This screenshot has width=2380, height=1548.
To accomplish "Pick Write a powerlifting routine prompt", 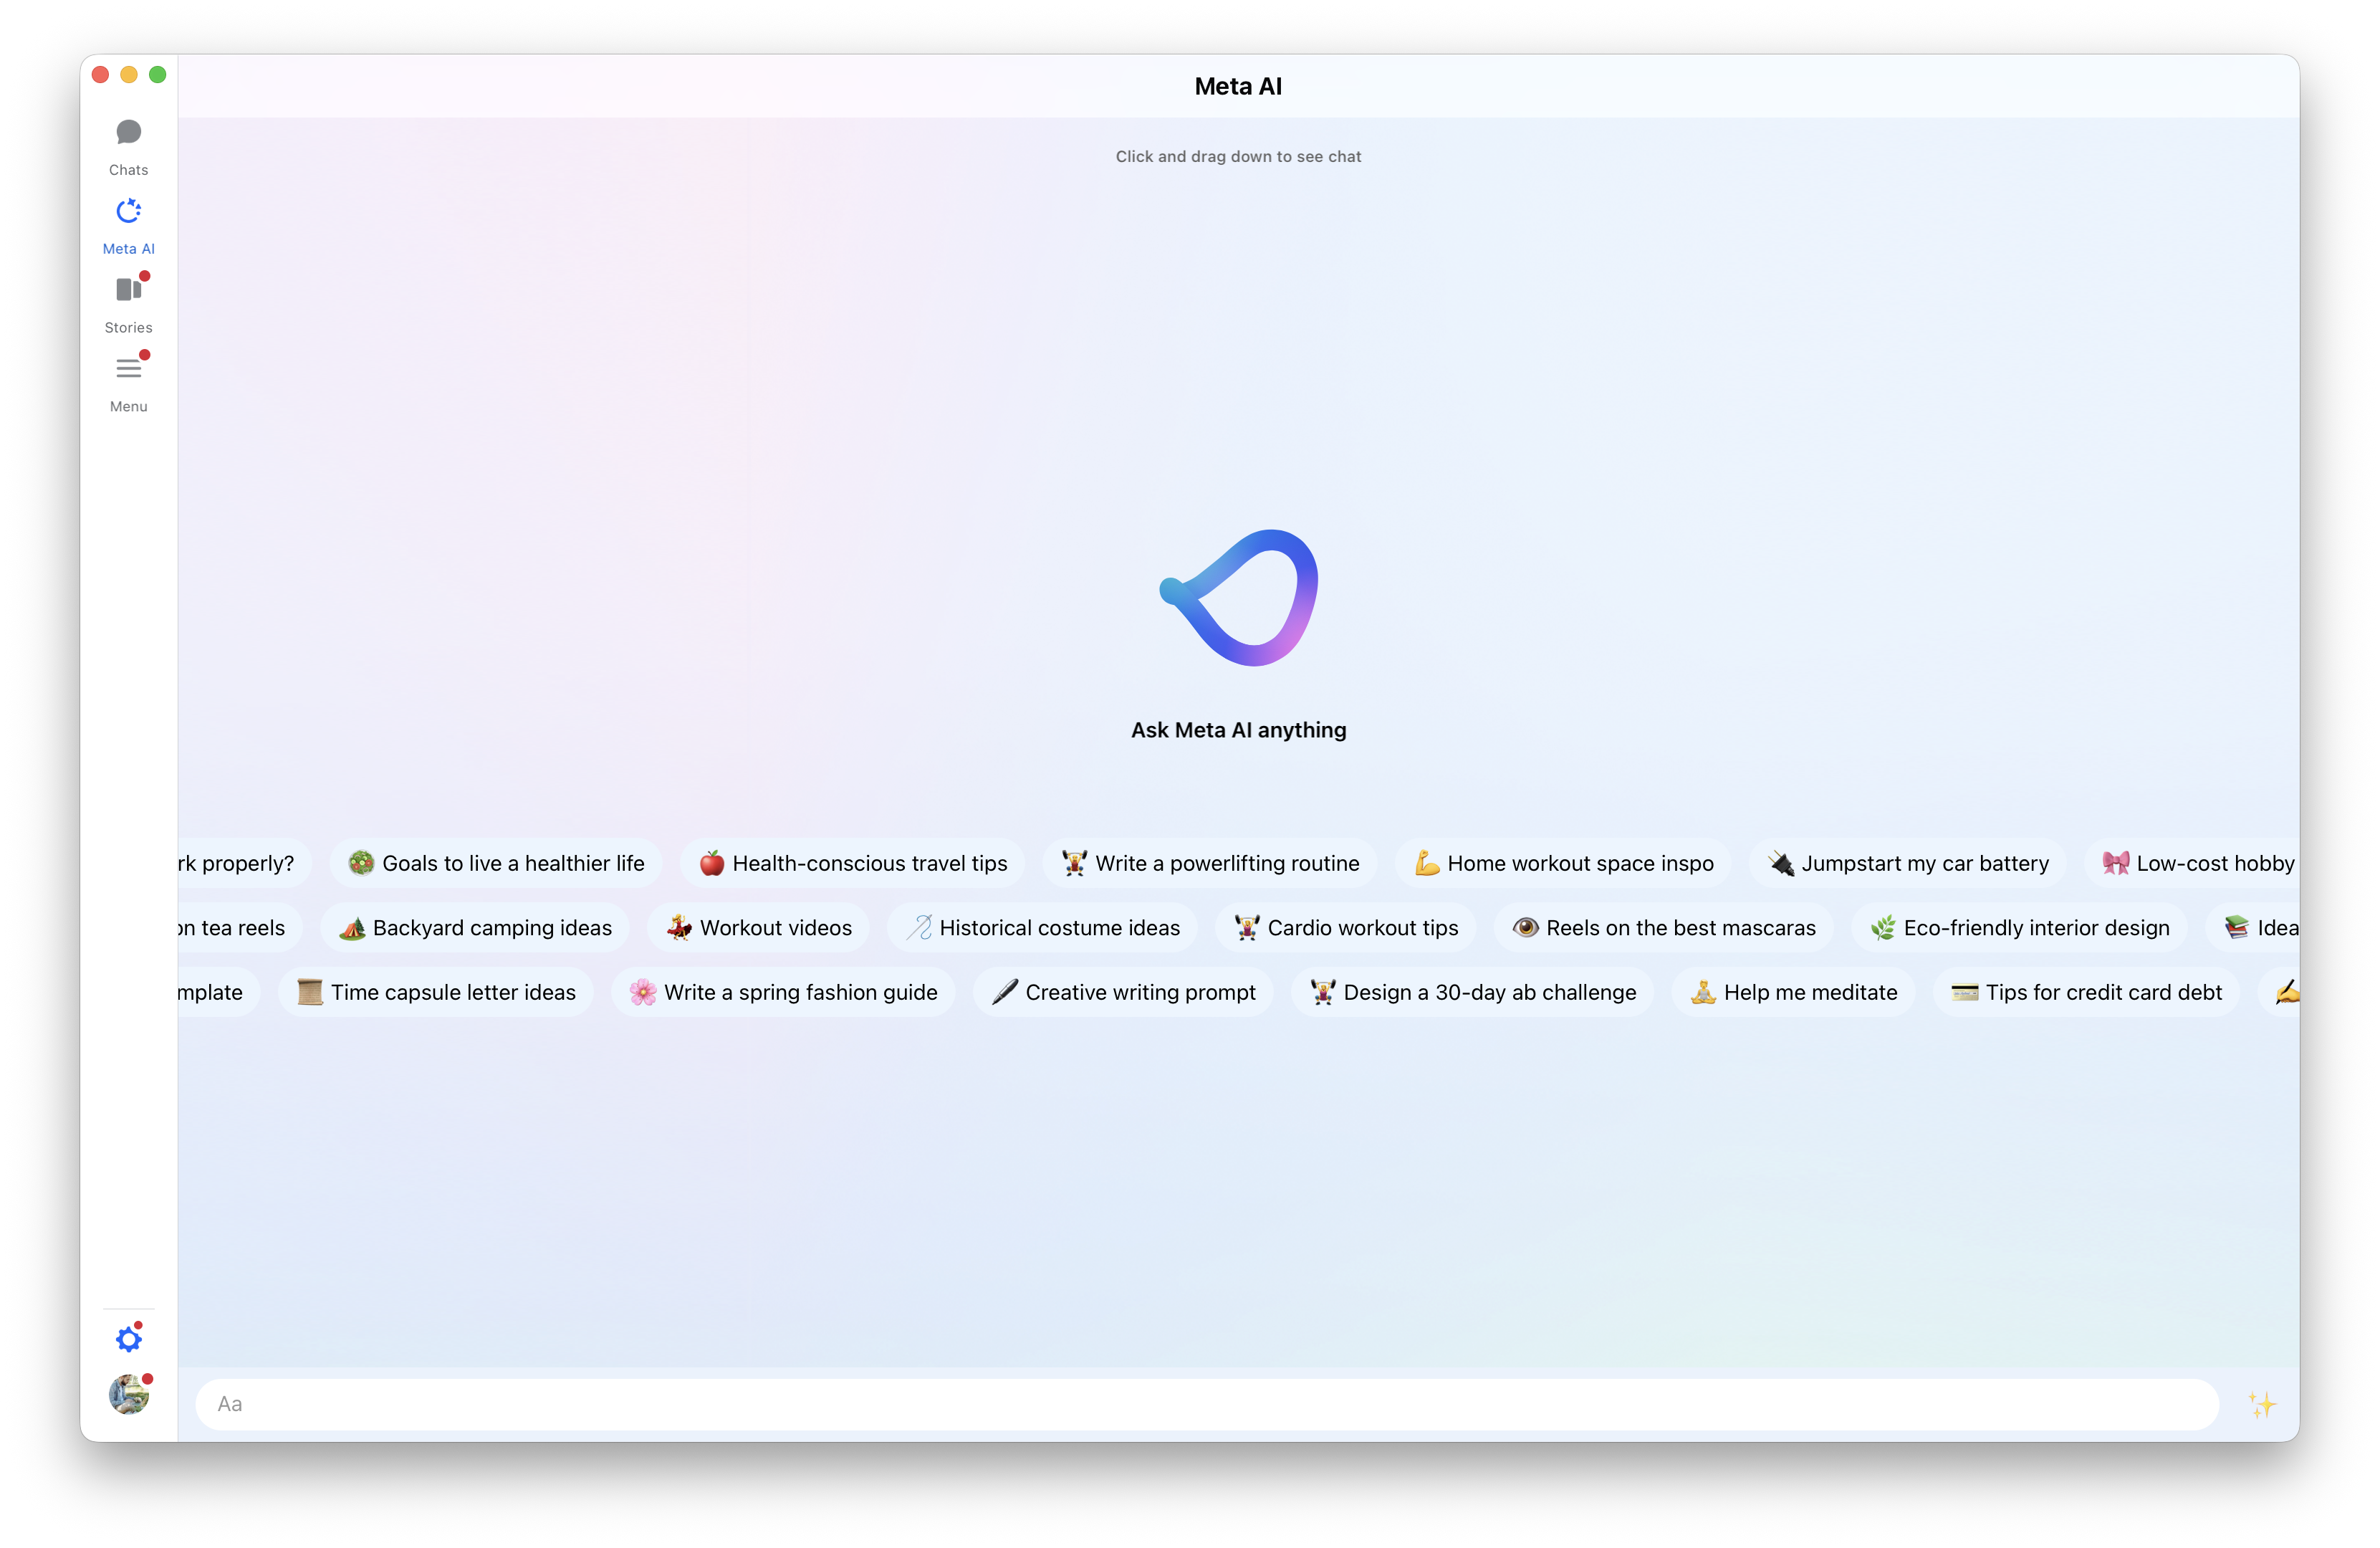I will (1210, 863).
